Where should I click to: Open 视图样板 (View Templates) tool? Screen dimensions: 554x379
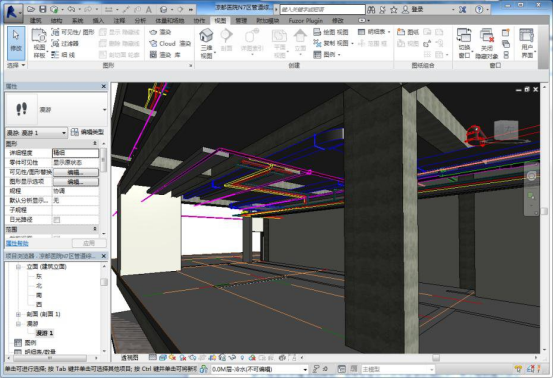(39, 43)
